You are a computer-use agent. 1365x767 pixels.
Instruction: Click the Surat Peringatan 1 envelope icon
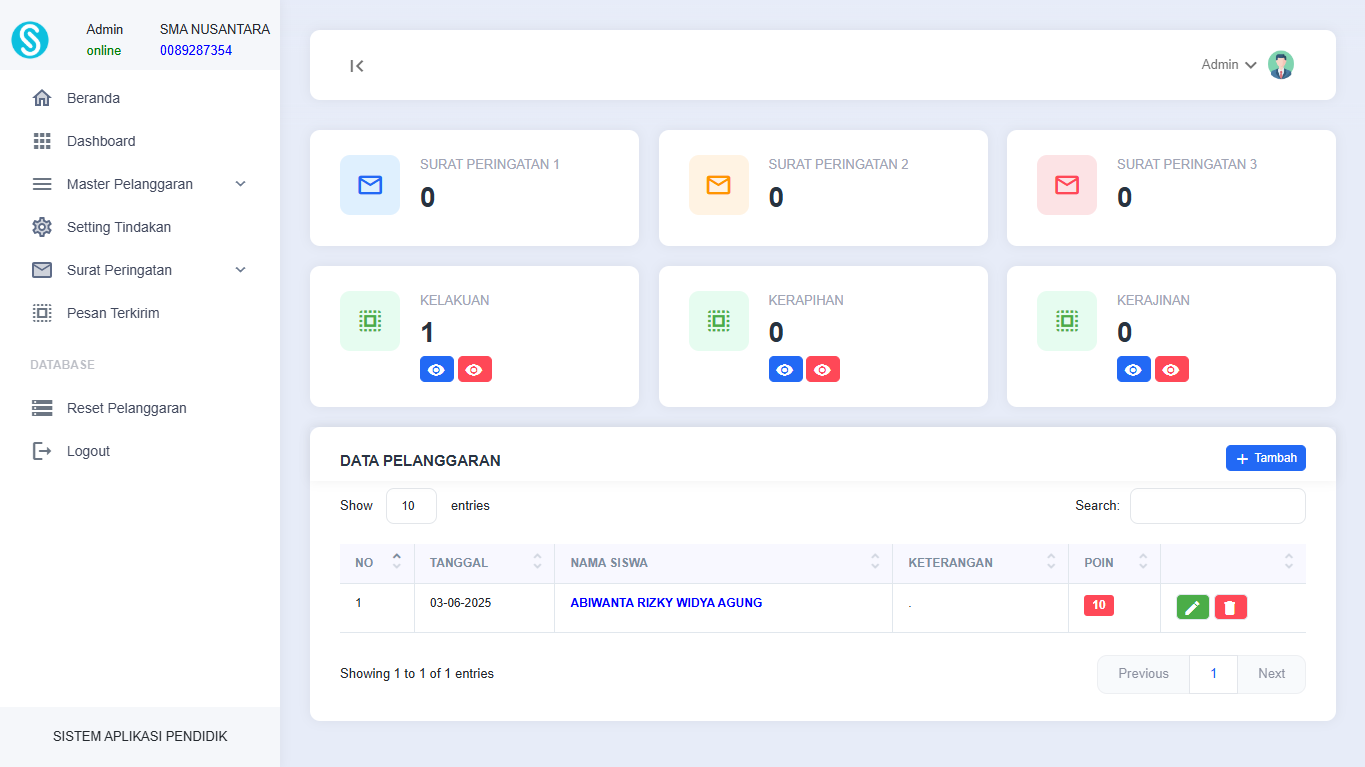370,185
